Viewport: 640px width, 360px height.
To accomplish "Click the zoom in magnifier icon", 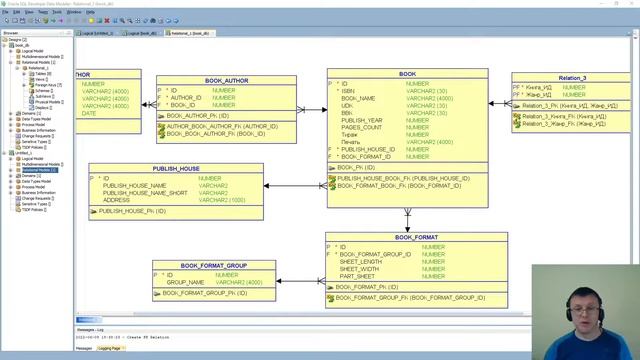I will pyautogui.click(x=122, y=20).
